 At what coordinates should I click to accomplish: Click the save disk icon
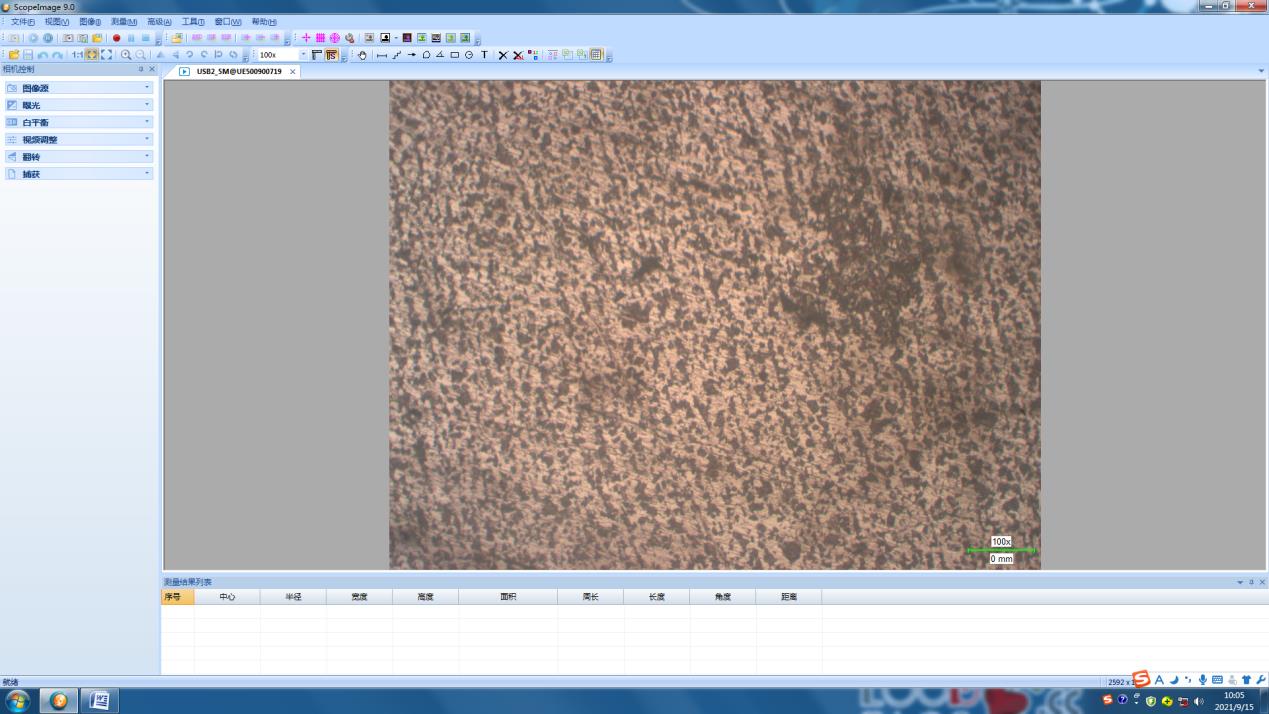pyautogui.click(x=28, y=55)
